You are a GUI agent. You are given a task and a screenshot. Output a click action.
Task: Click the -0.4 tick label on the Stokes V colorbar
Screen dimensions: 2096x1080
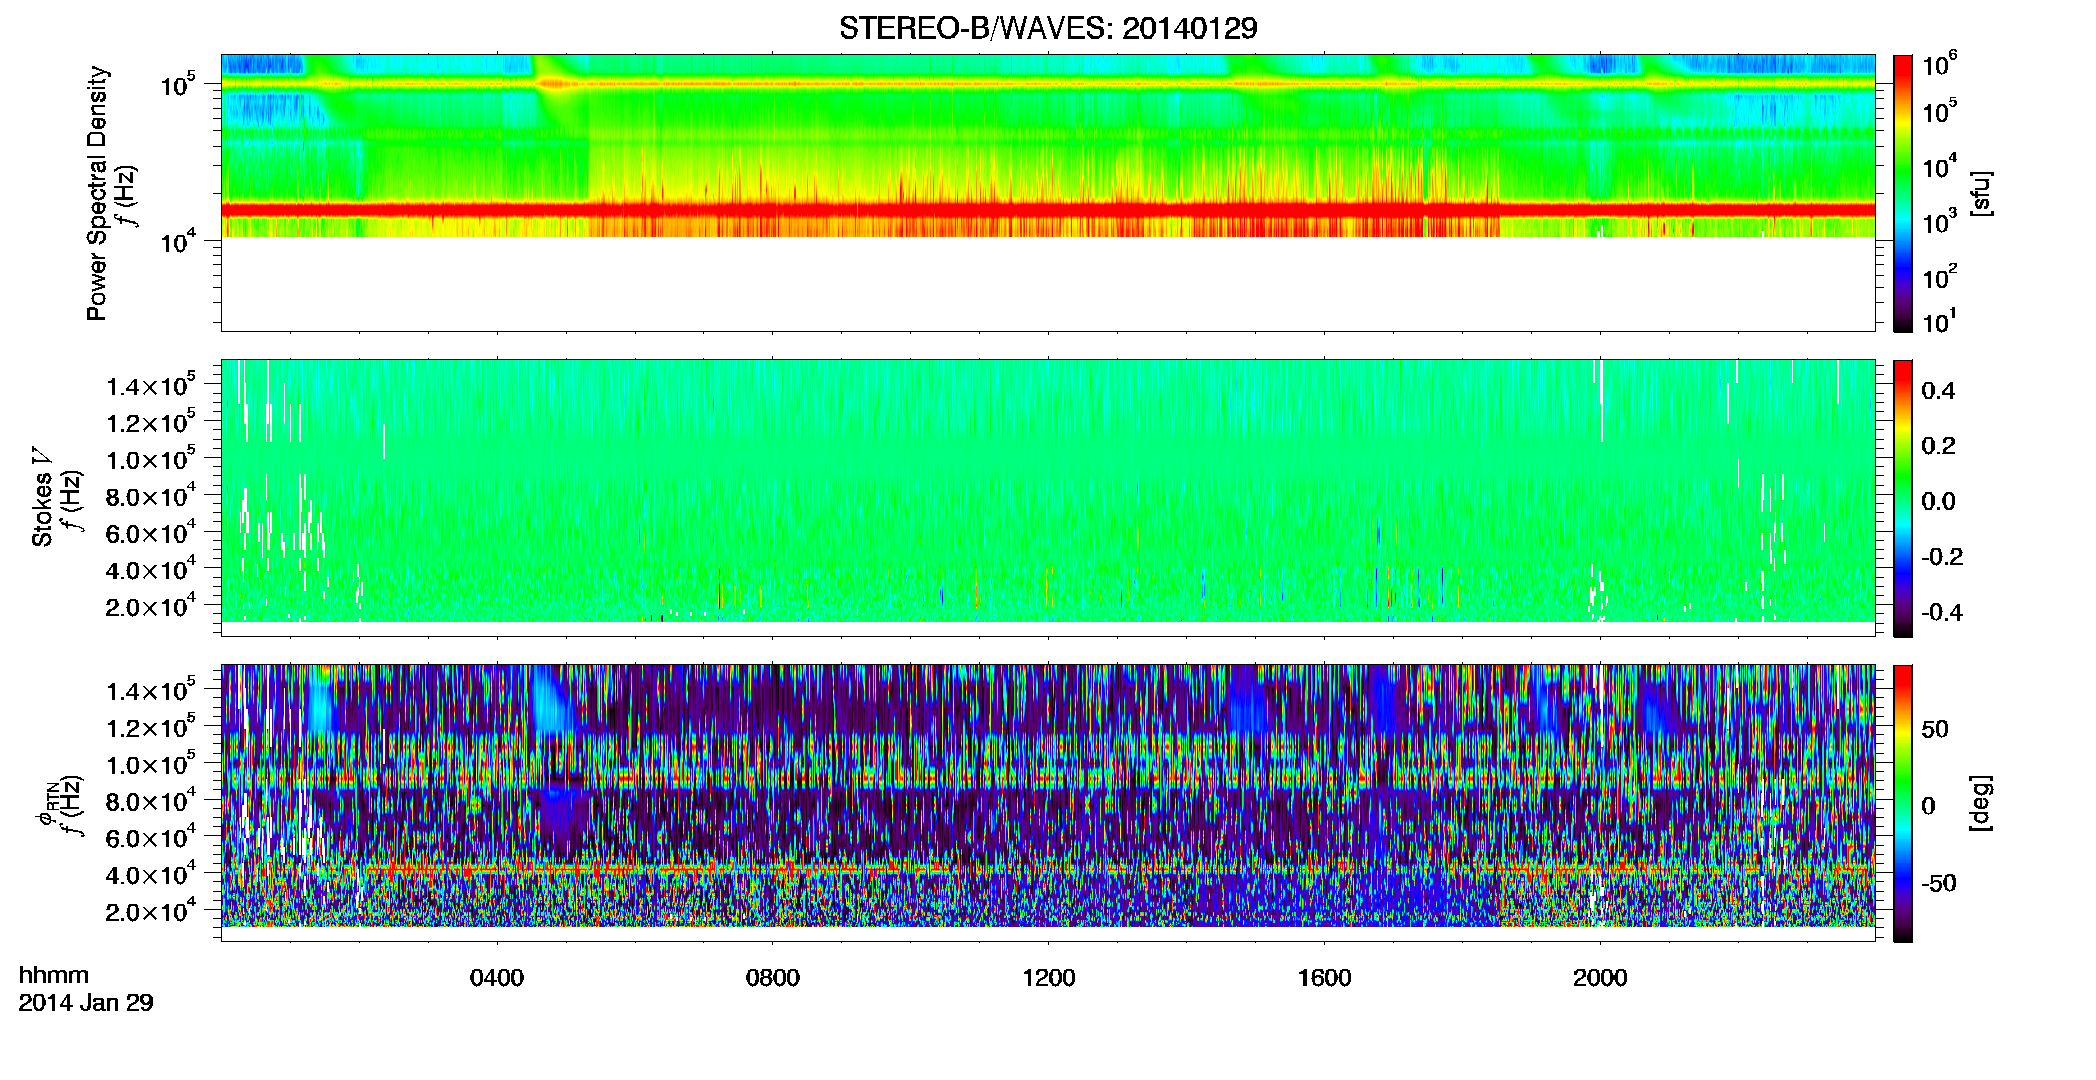pyautogui.click(x=1942, y=612)
